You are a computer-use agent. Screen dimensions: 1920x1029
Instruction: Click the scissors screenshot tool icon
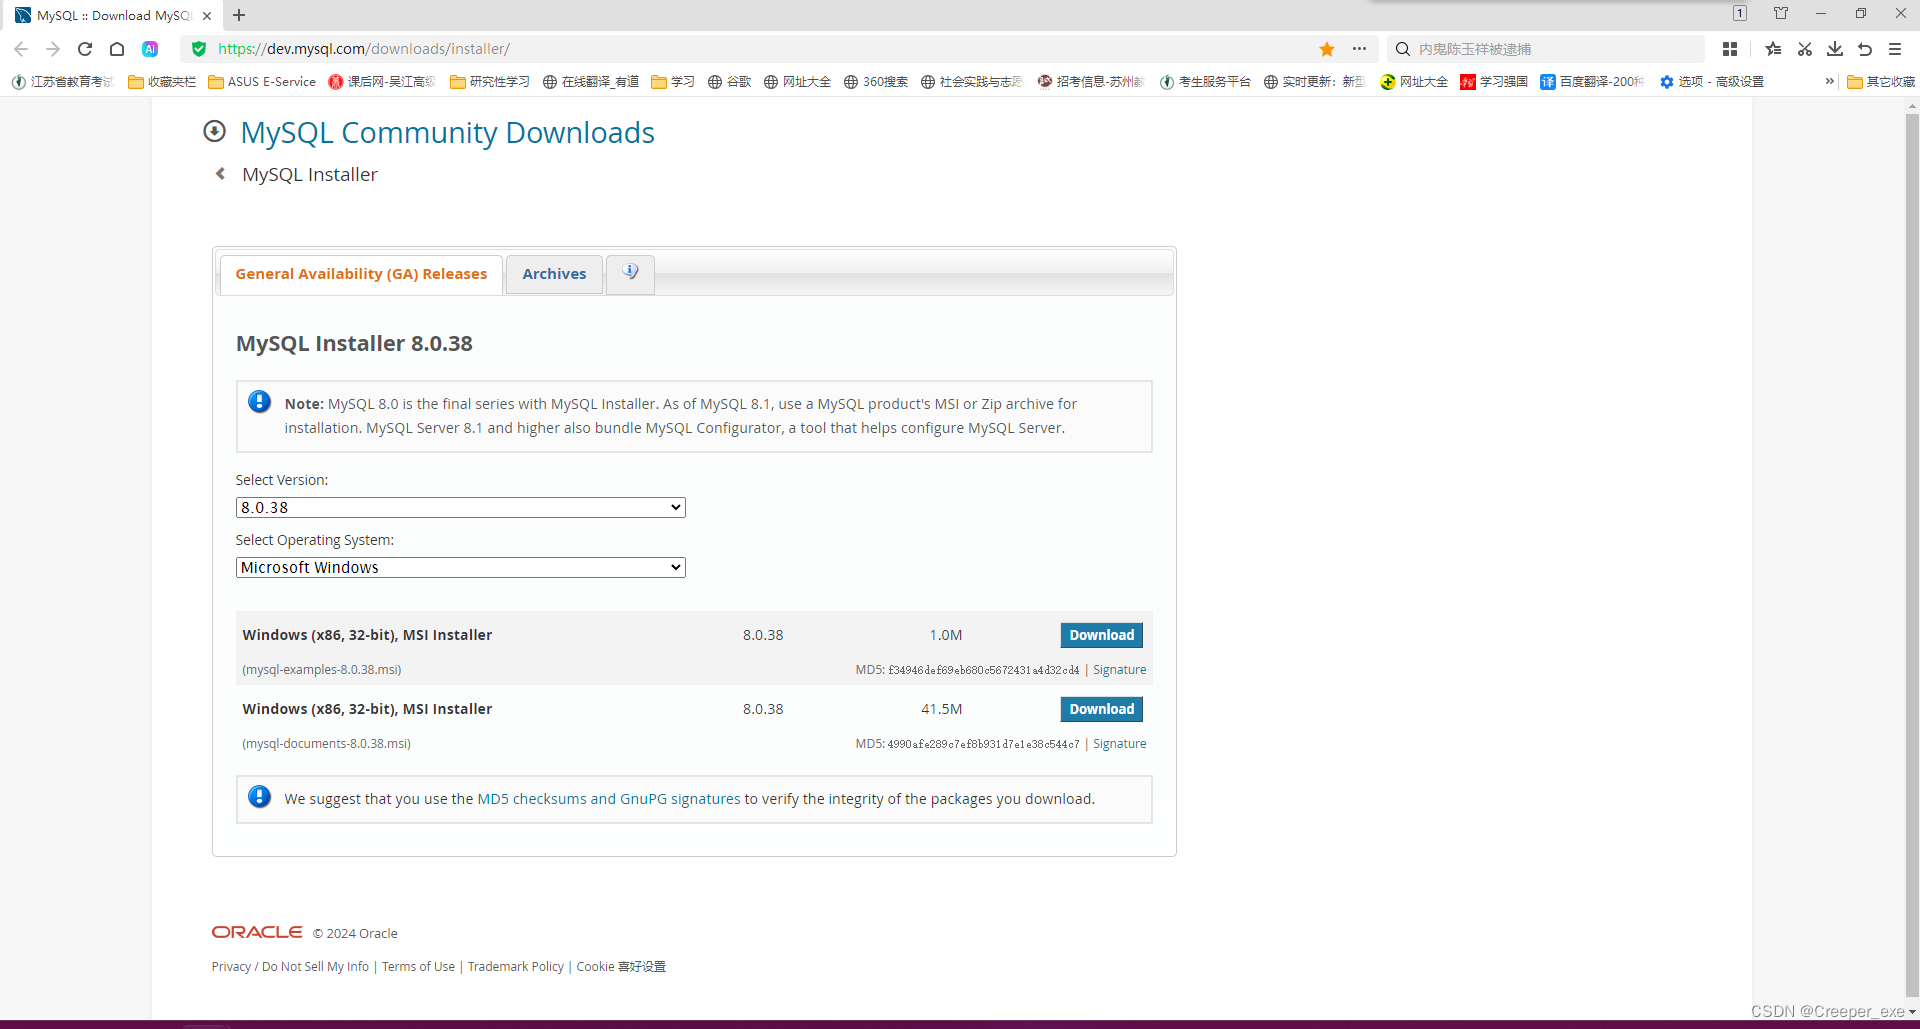click(x=1805, y=49)
